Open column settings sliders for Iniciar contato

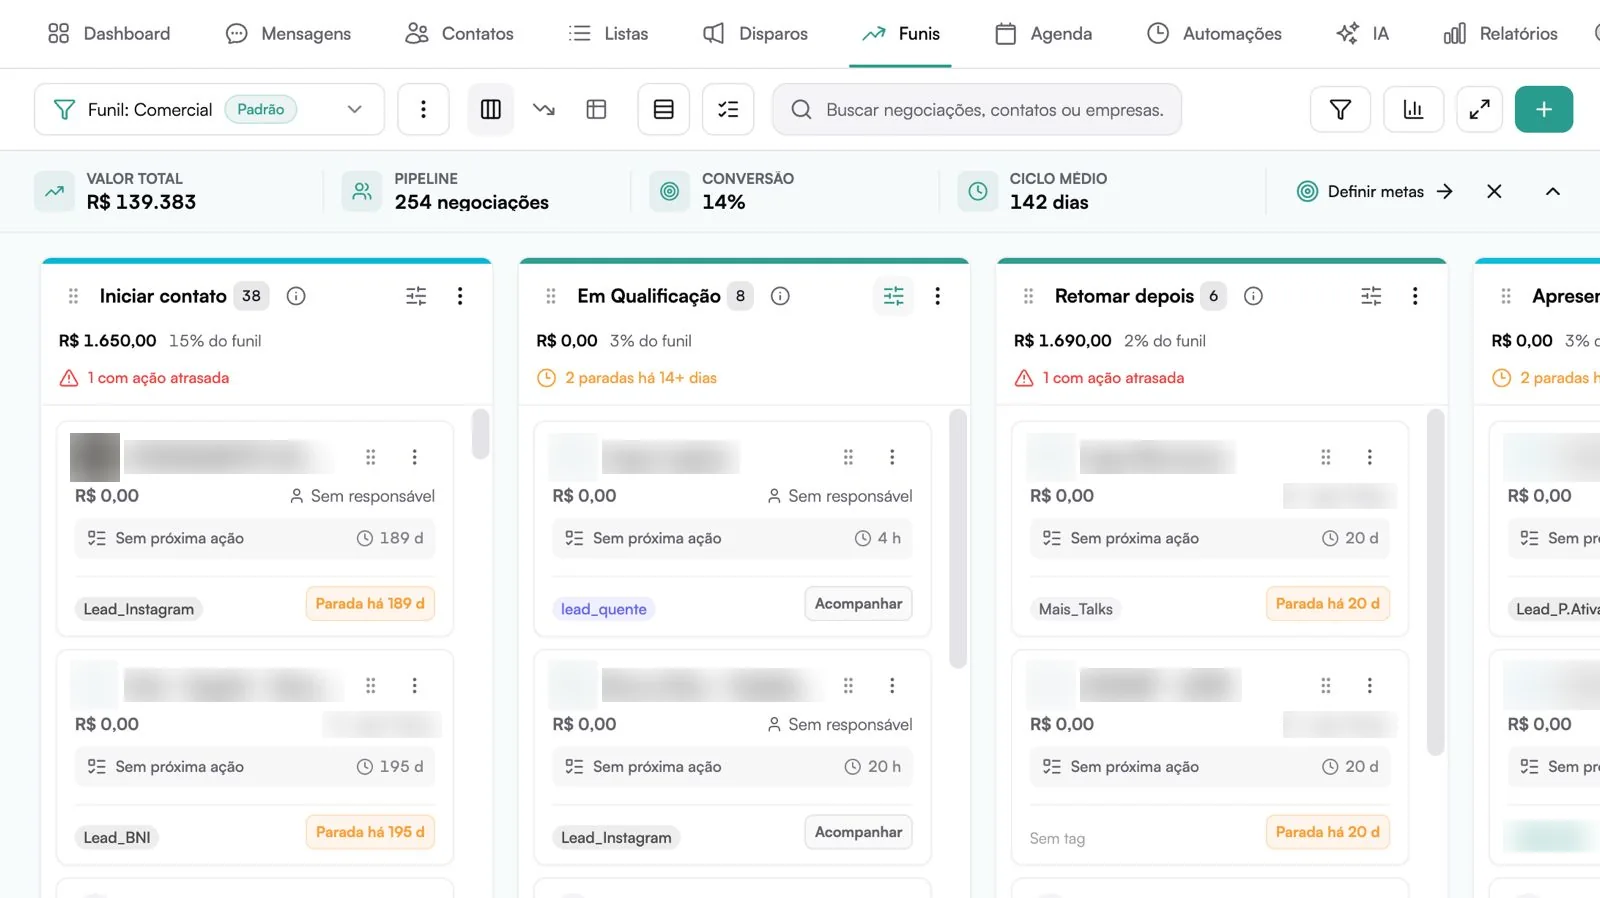(416, 296)
